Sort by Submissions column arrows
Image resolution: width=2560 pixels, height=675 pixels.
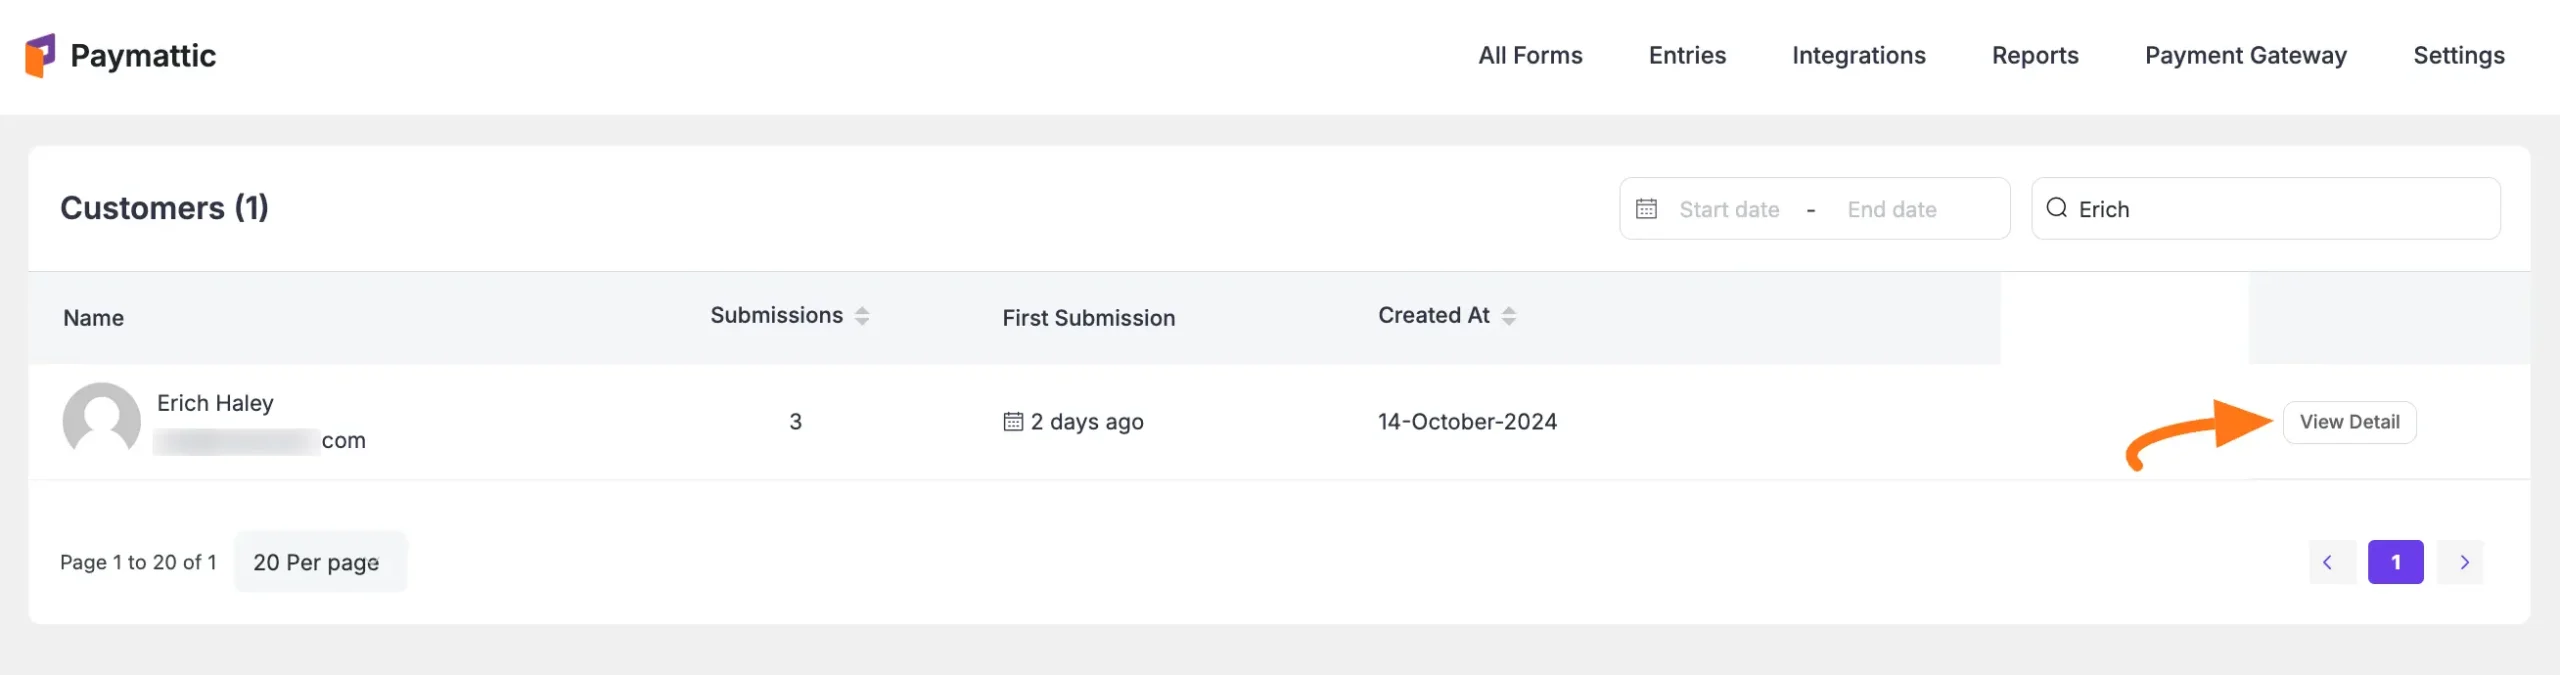(862, 316)
